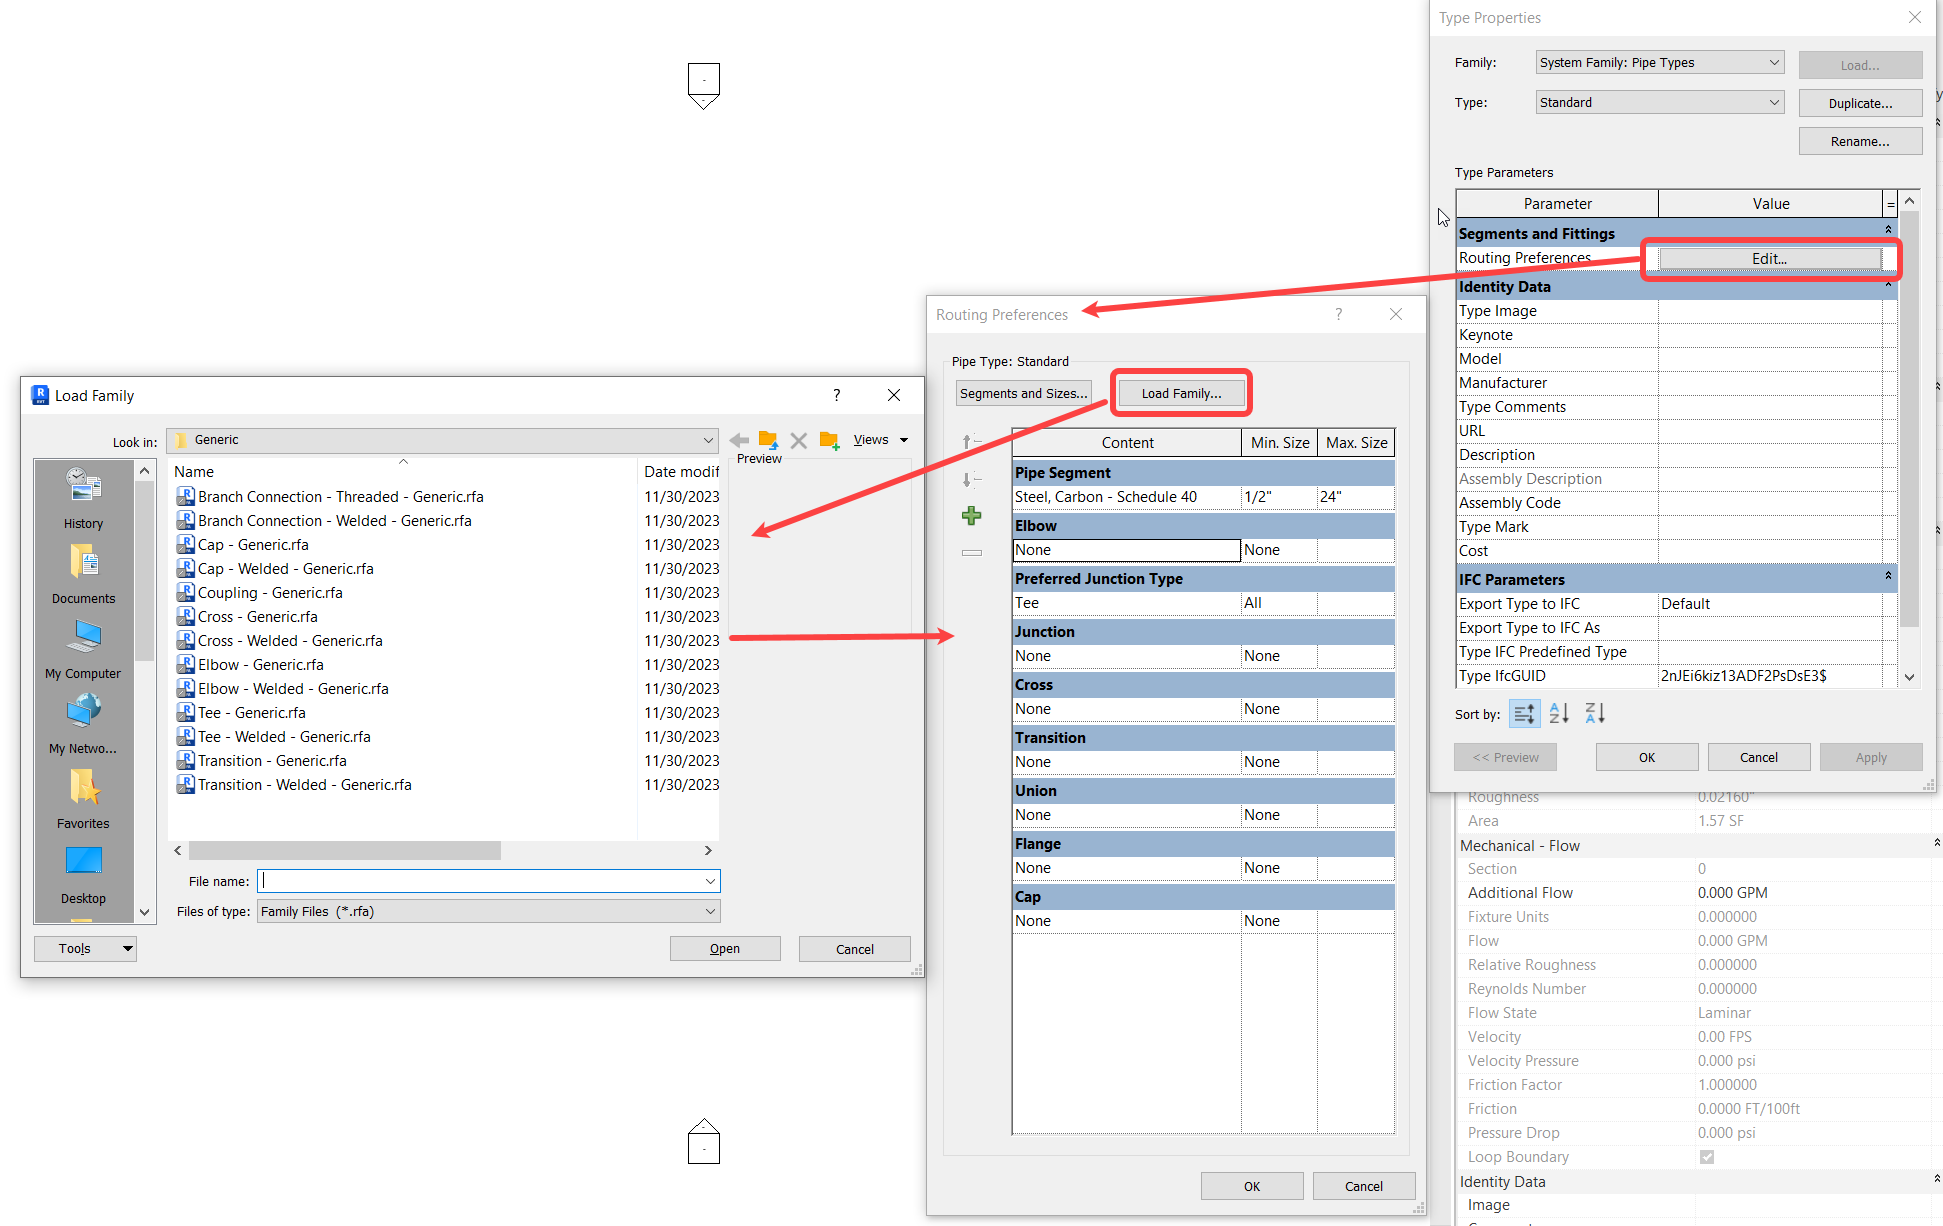Sort type parameters ascending with A-Z icon
The height and width of the screenshot is (1226, 1943).
1558,713
